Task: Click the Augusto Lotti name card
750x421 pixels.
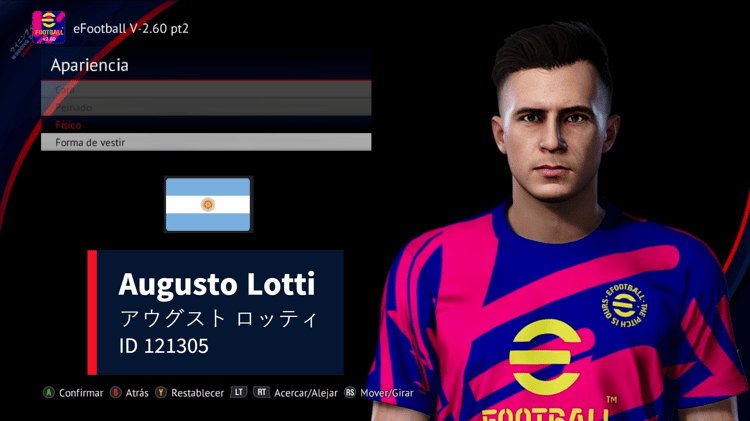Action: pos(215,312)
